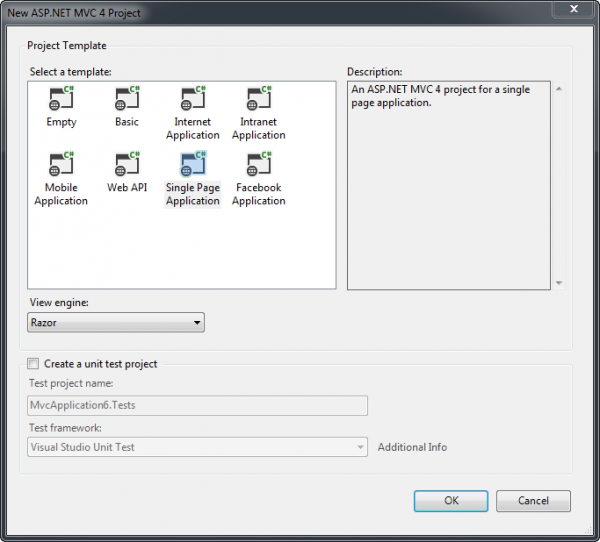Click the Test project name field
600x542 pixels.
tap(197, 405)
